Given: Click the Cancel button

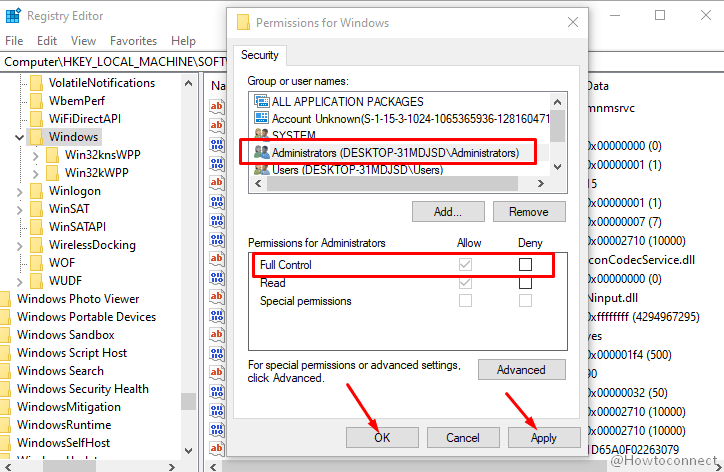Looking at the screenshot, I should [463, 437].
